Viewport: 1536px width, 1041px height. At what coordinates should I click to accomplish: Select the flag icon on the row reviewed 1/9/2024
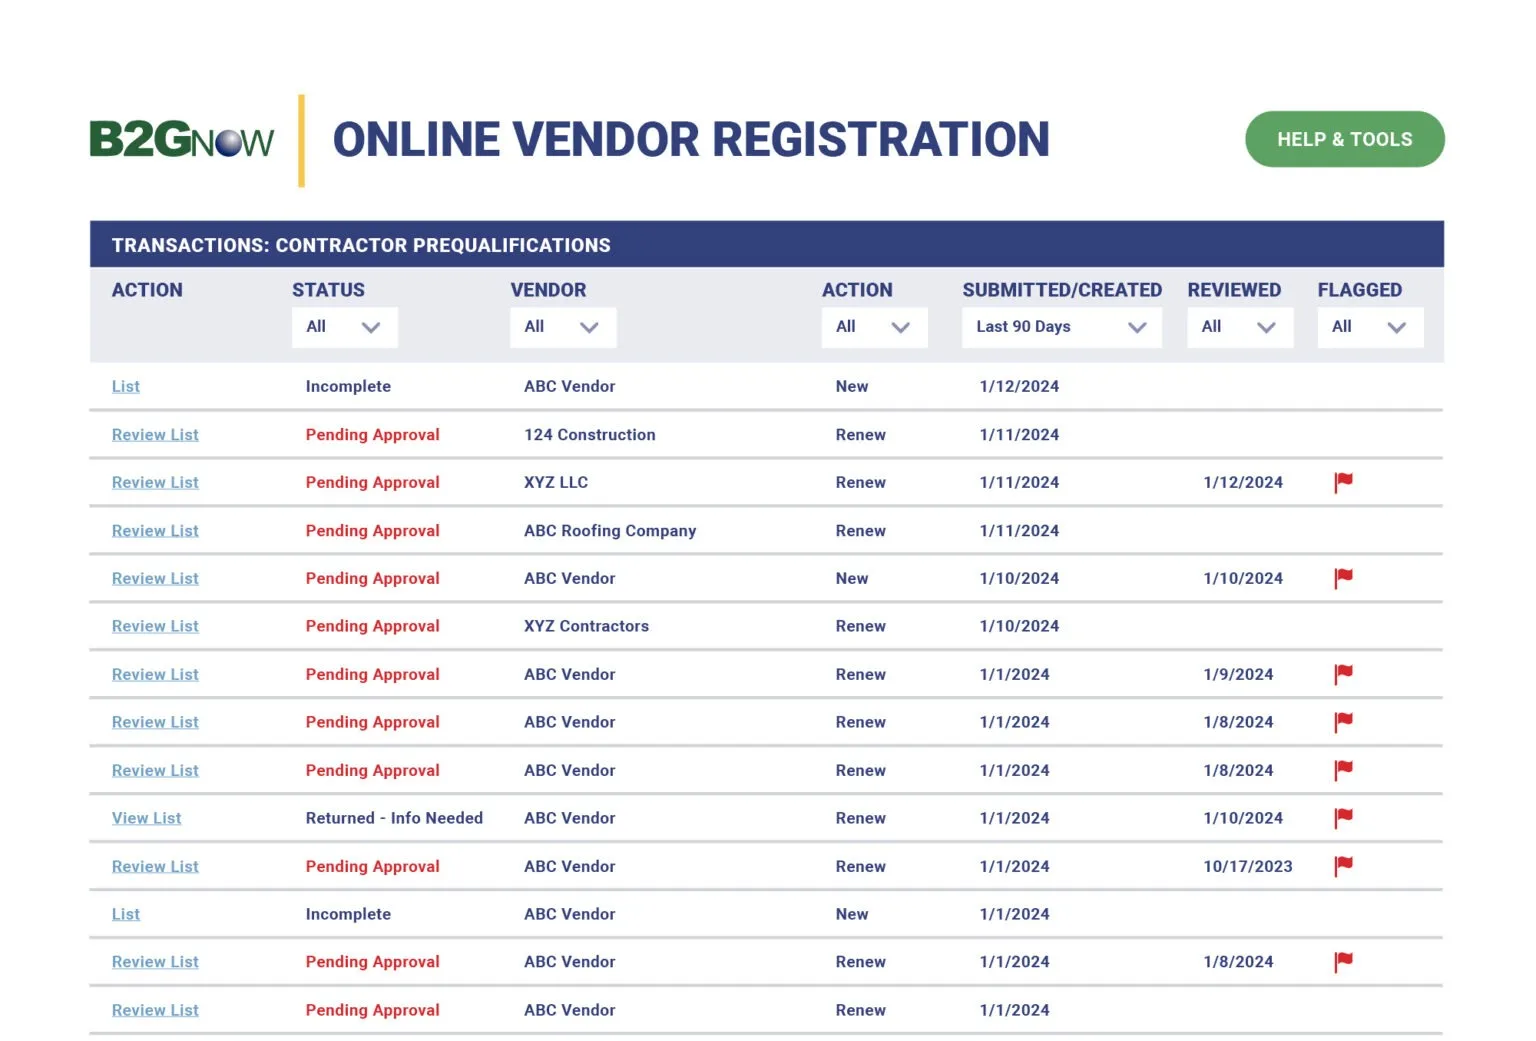[x=1343, y=674]
